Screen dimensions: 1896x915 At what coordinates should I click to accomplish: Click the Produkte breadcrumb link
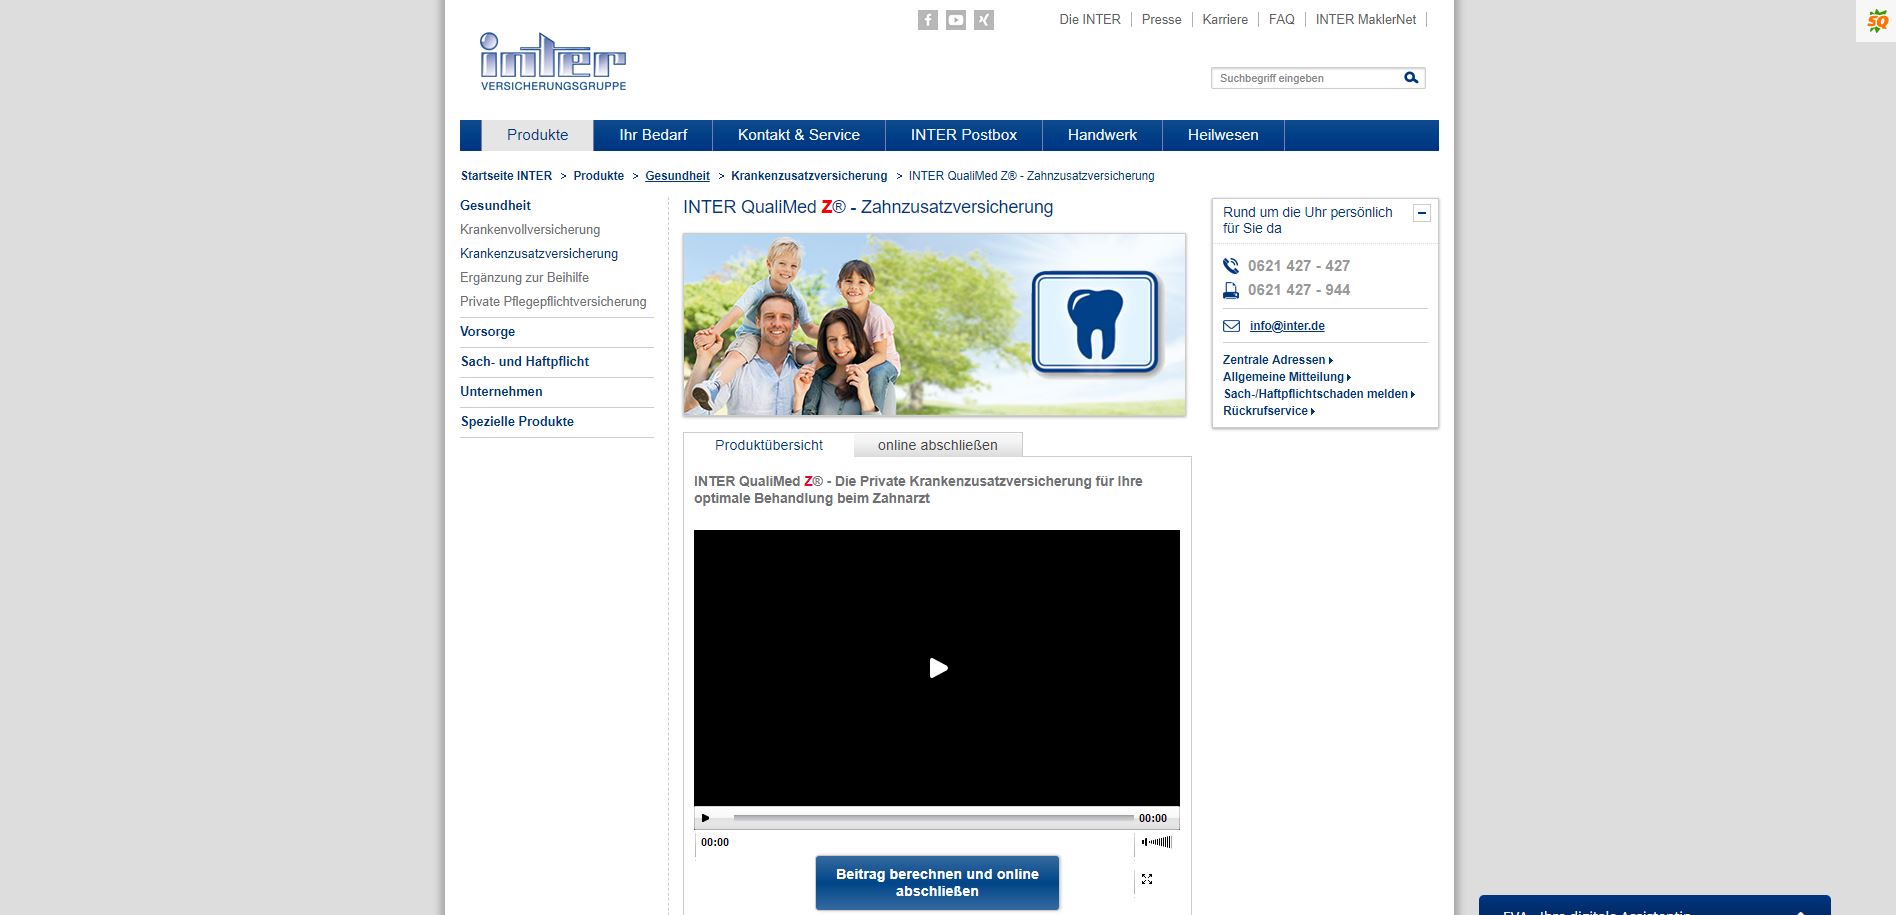point(598,176)
